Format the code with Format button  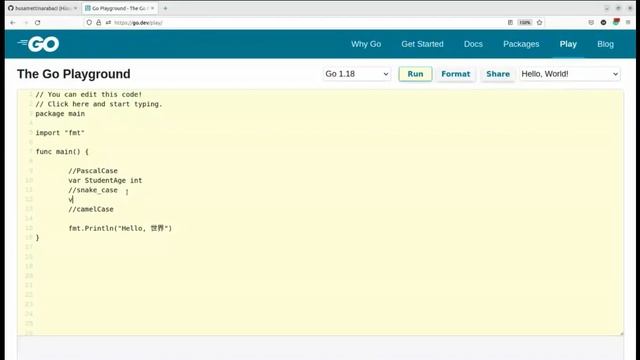(456, 74)
